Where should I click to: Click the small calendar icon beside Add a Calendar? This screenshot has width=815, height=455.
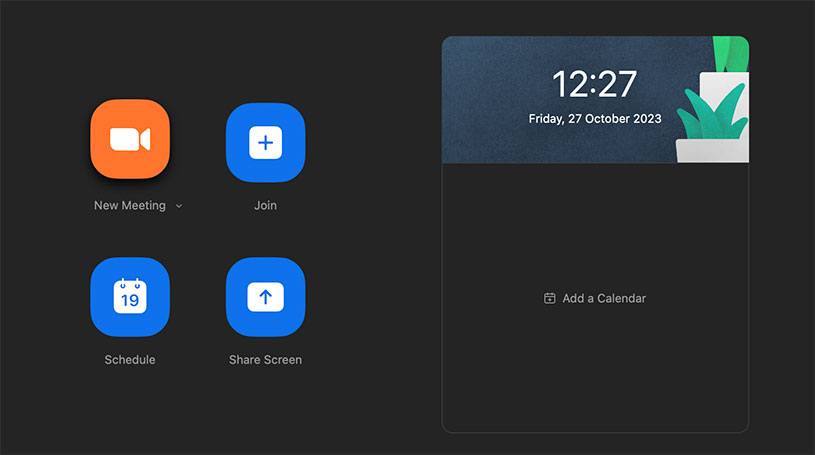coord(549,298)
